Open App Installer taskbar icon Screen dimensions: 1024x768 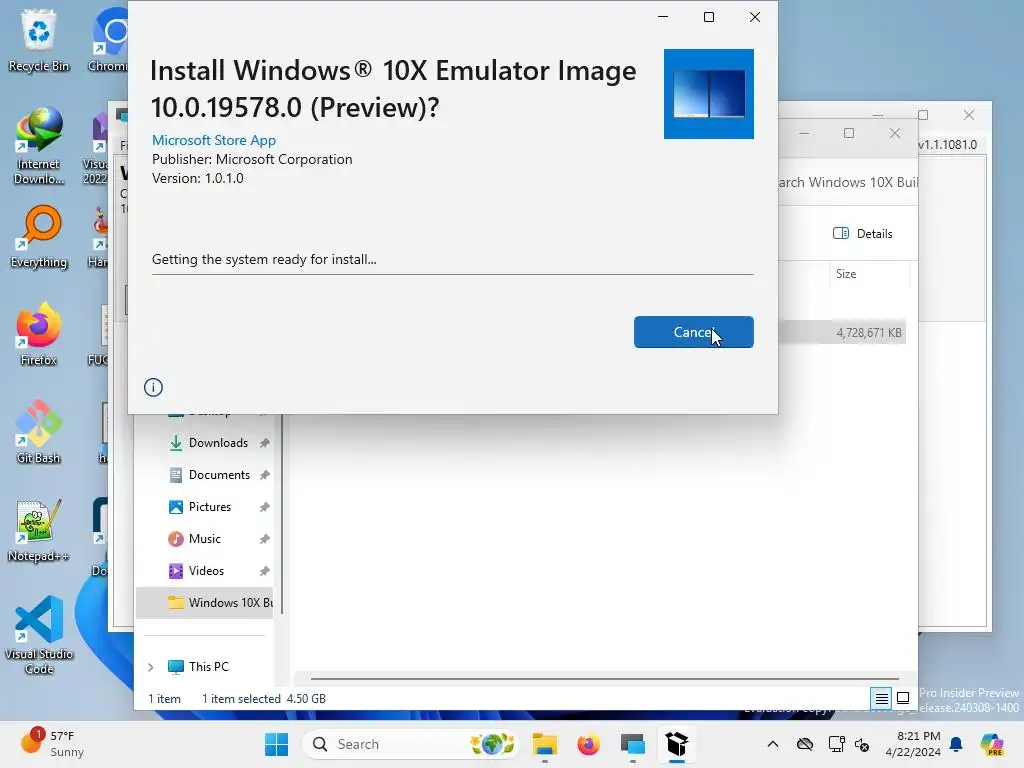tap(677, 744)
